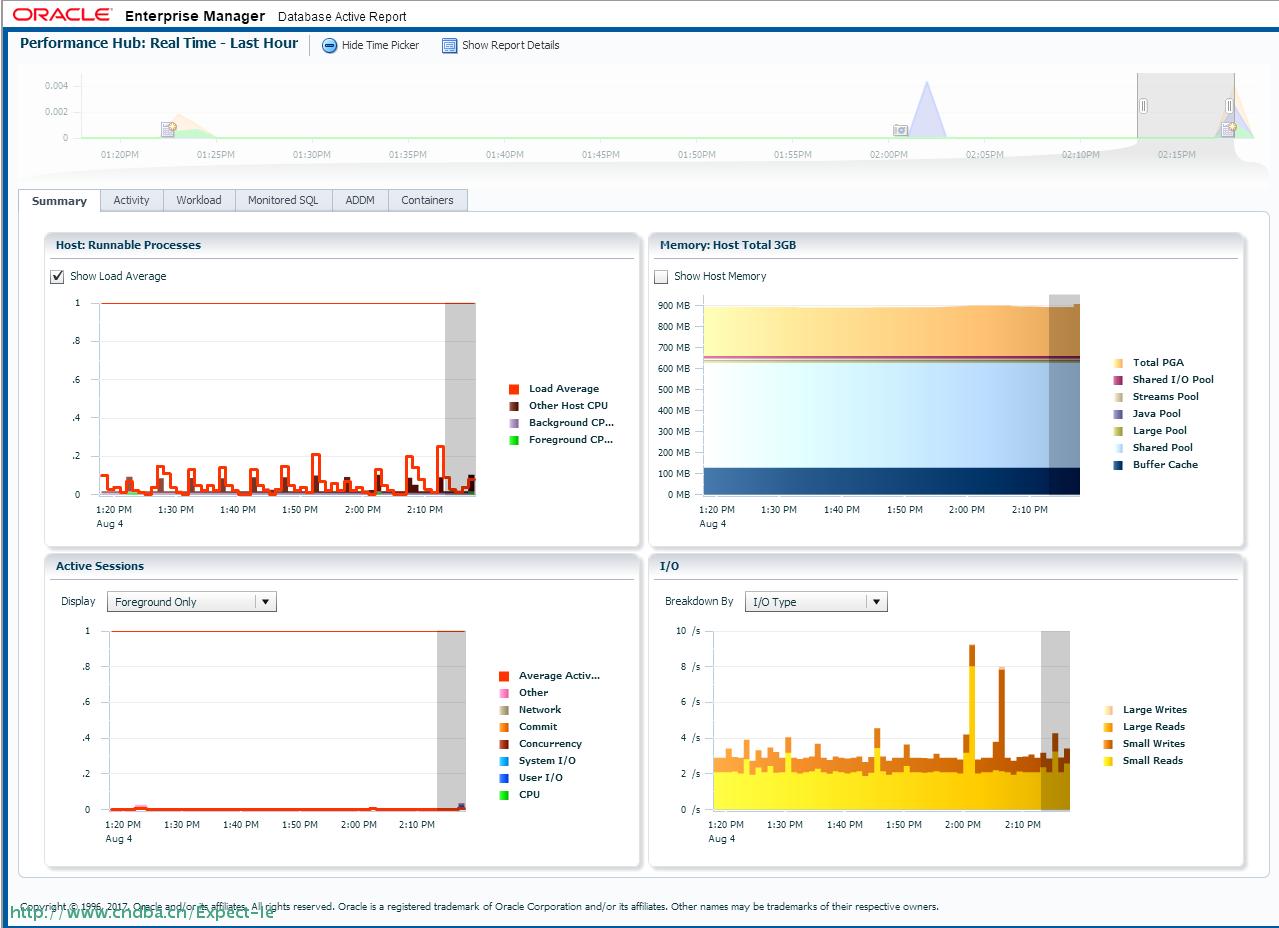Switch to the Workload tab
This screenshot has height=928, width=1279.
199,200
